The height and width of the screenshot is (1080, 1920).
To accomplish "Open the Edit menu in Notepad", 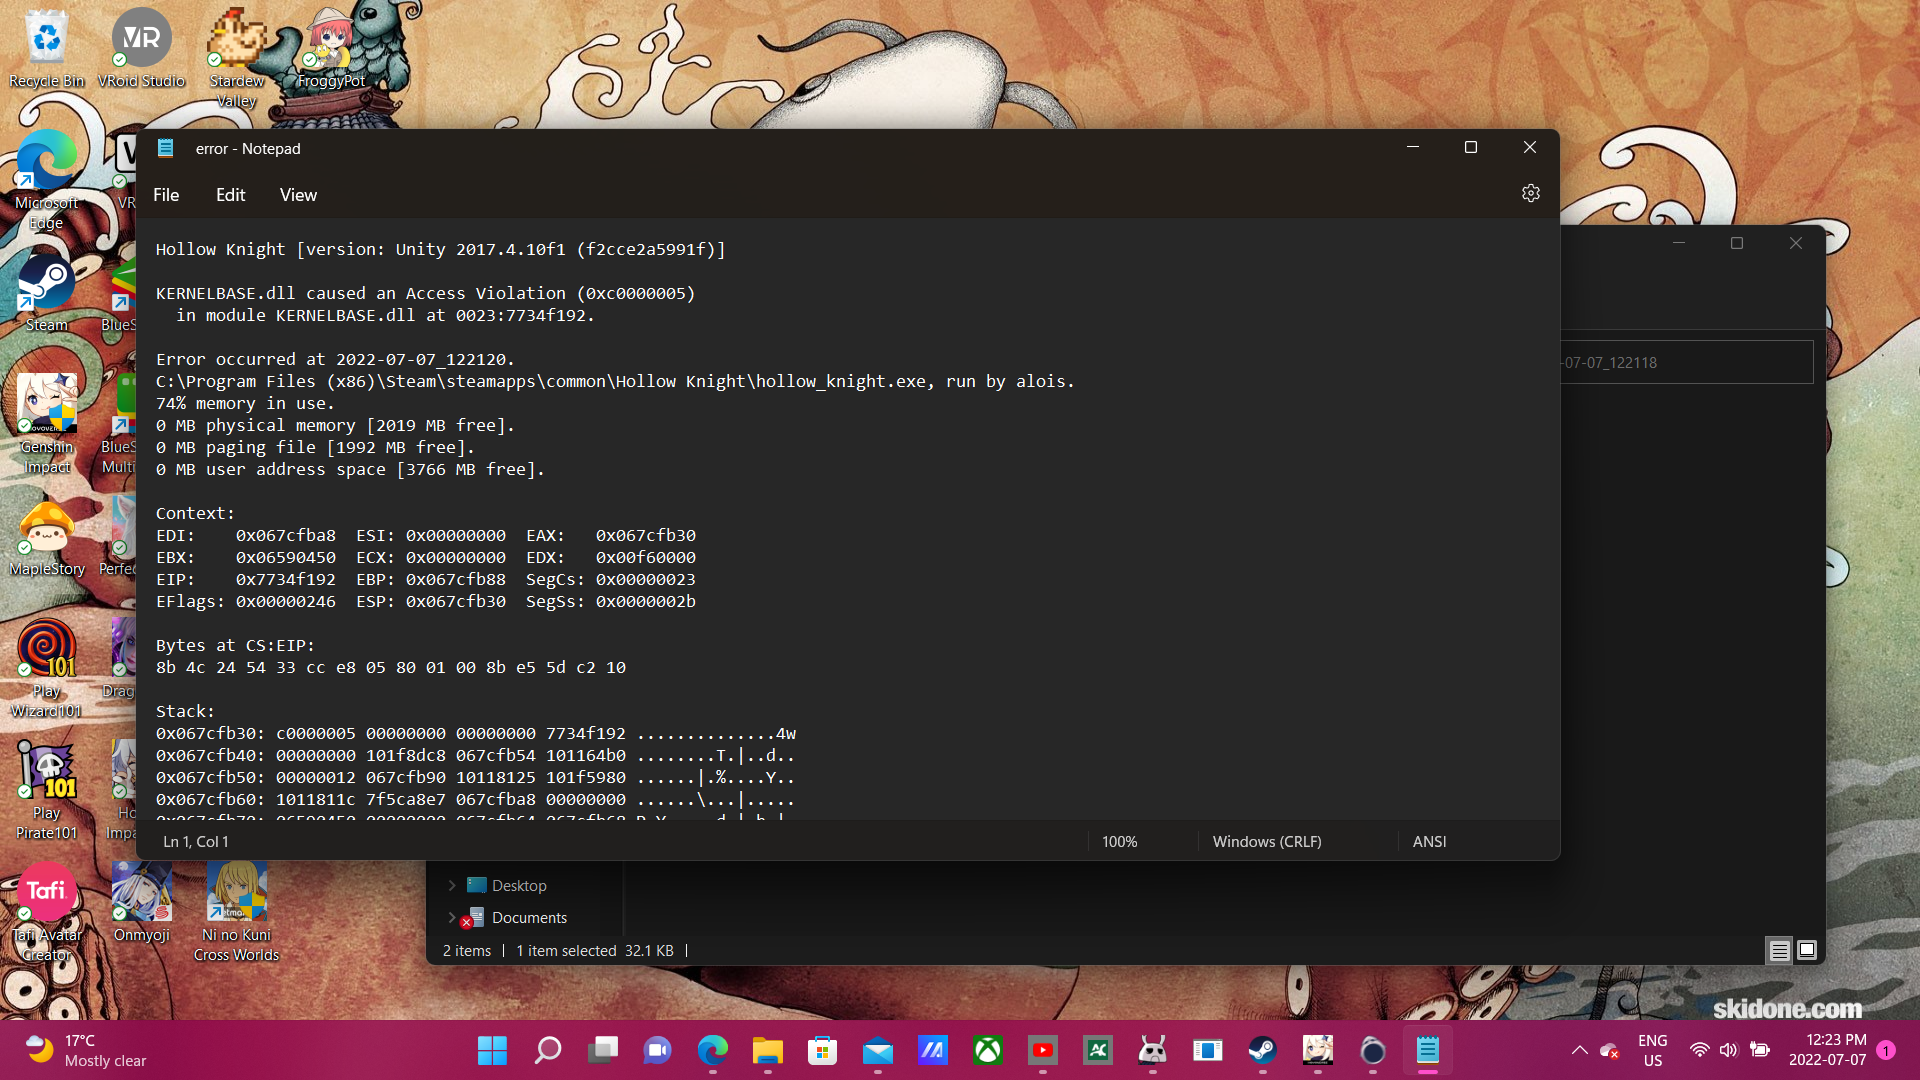I will 230,195.
